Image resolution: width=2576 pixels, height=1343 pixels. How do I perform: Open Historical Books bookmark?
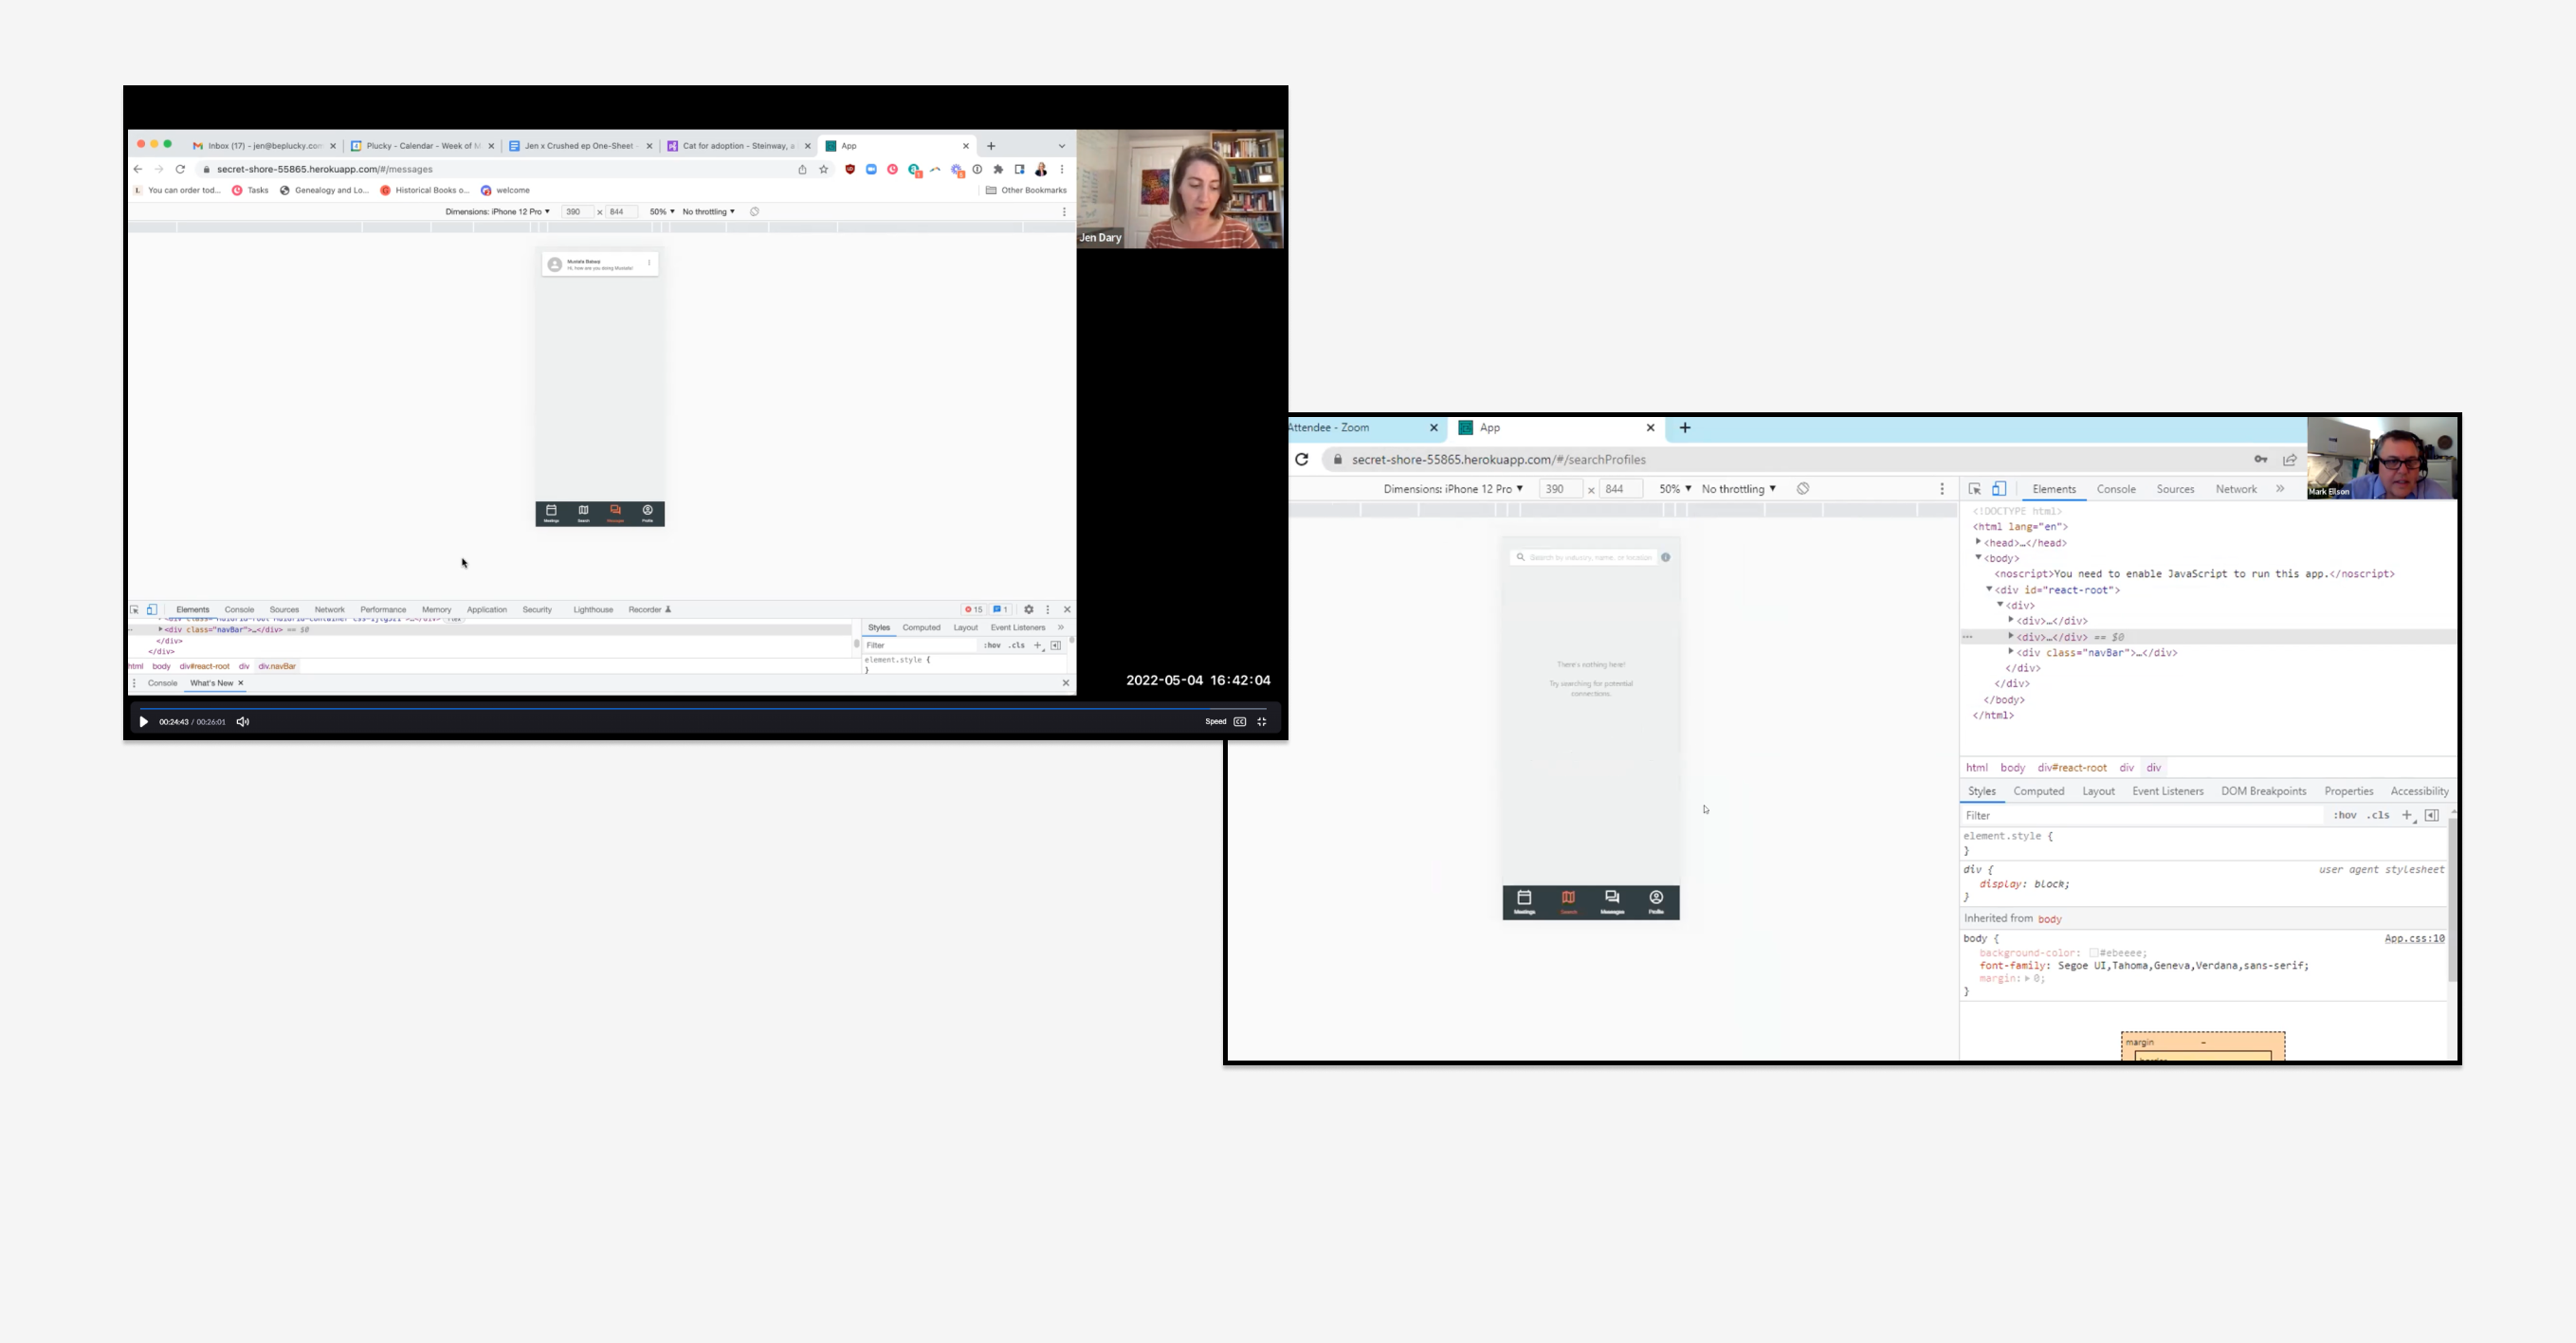pos(424,190)
